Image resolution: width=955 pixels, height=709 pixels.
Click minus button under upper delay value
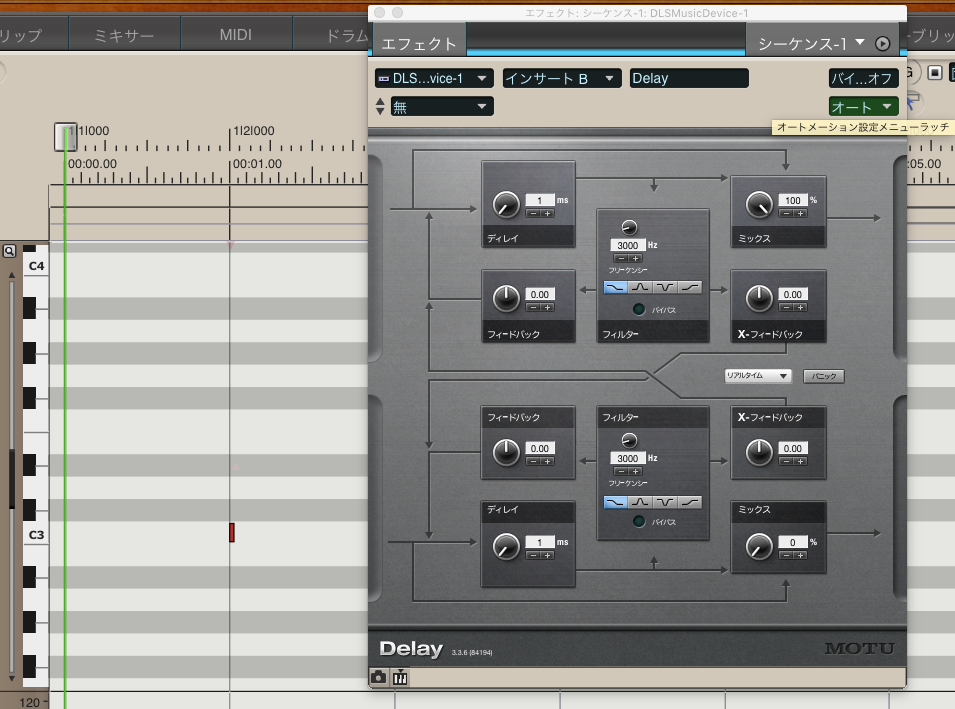click(x=533, y=213)
